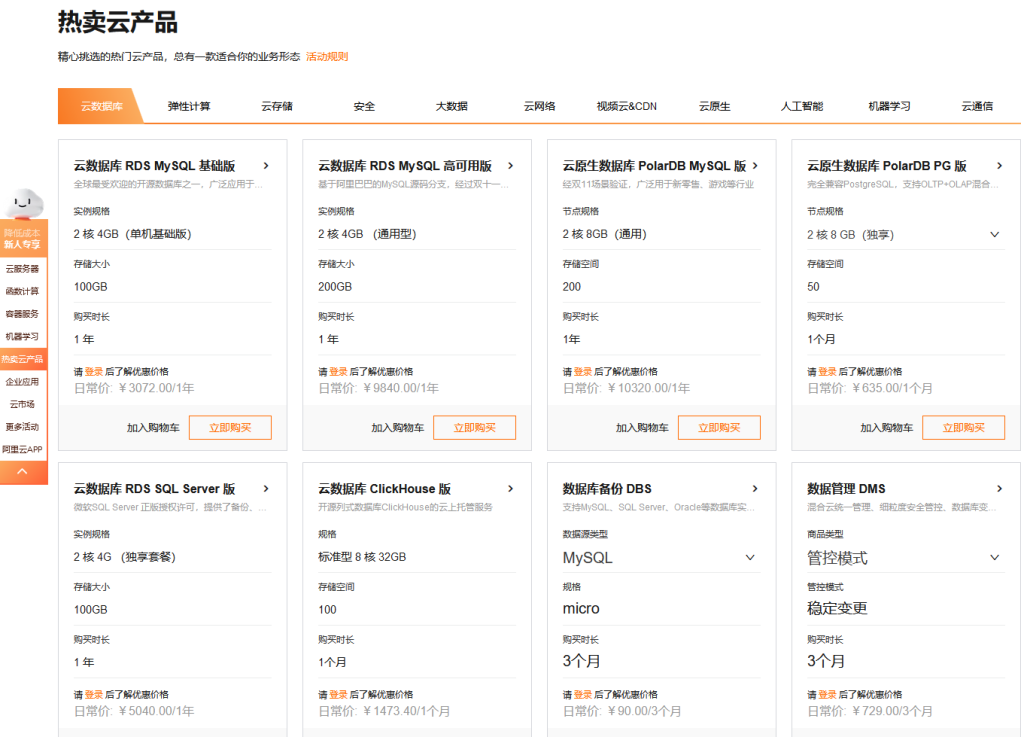Click 登录 link in 数据管理 DMS card
1024x737 pixels.
coord(827,695)
